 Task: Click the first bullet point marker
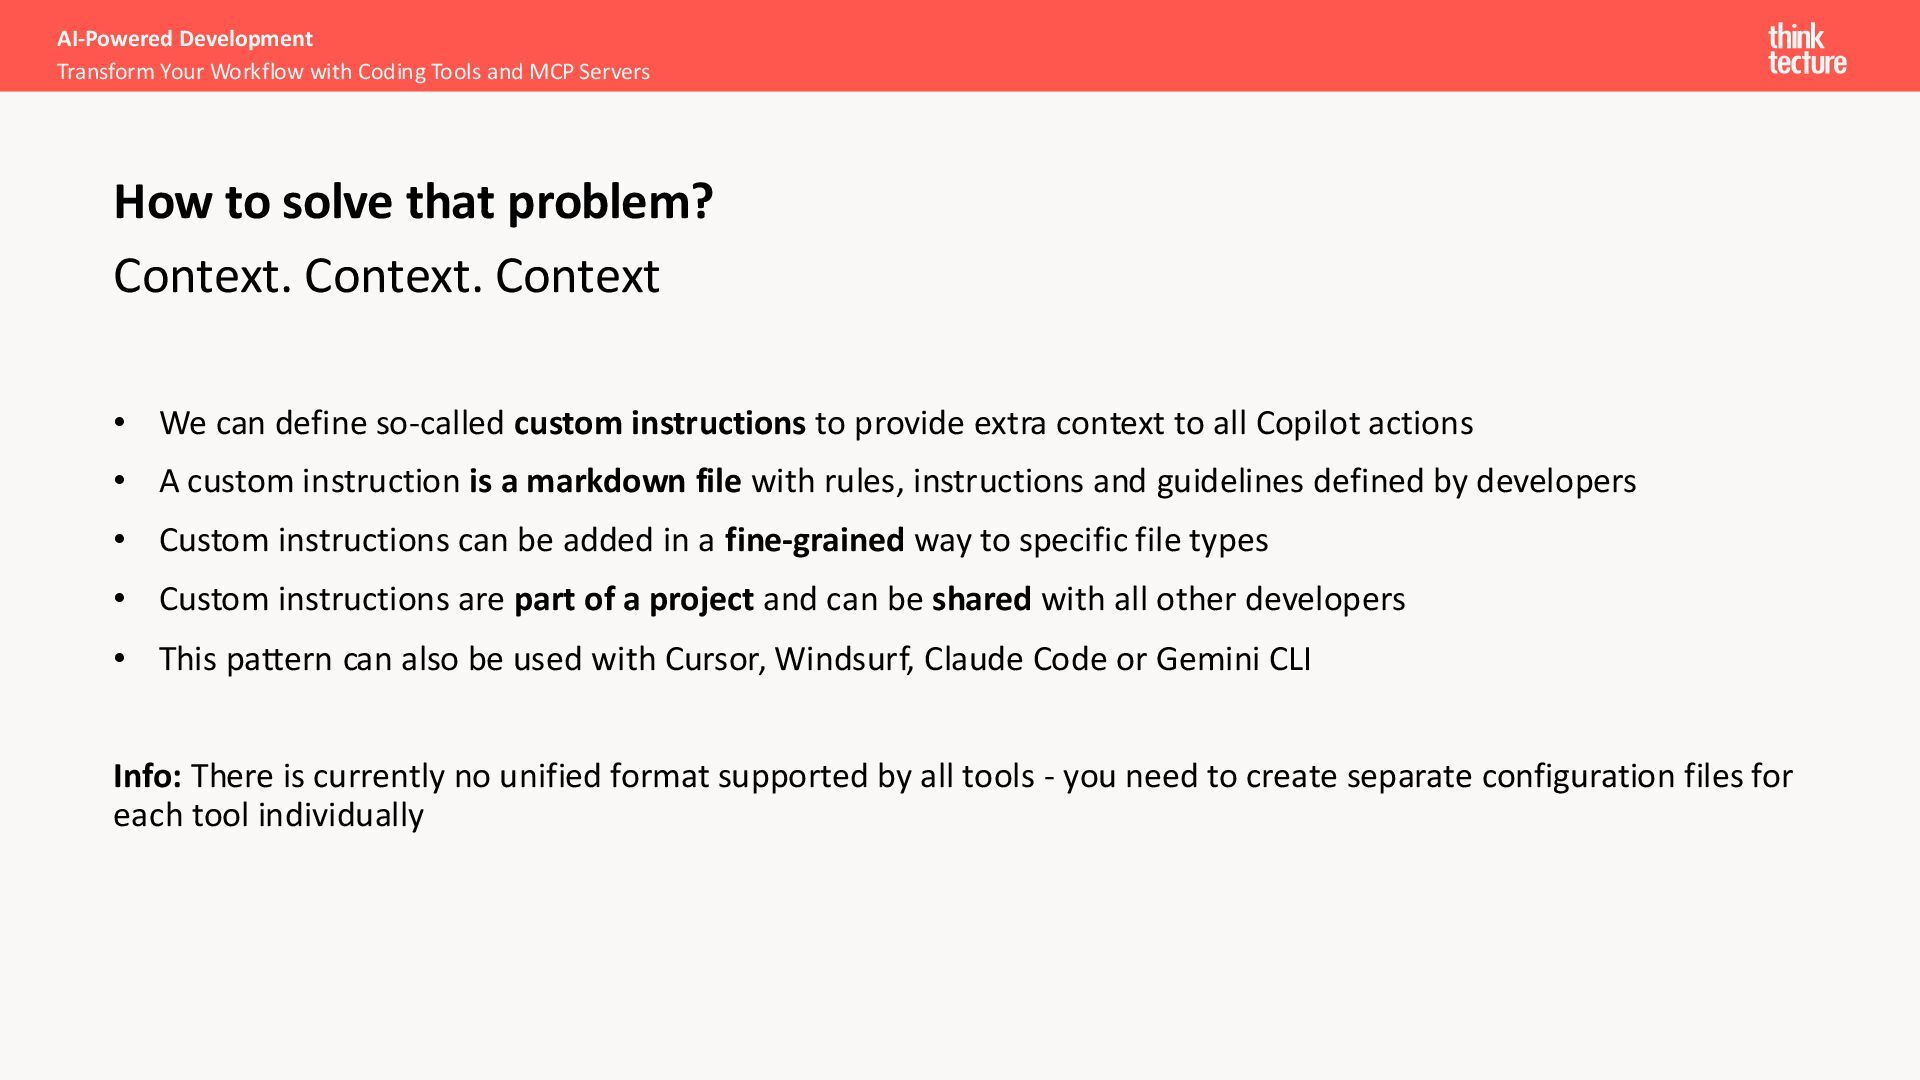(120, 423)
